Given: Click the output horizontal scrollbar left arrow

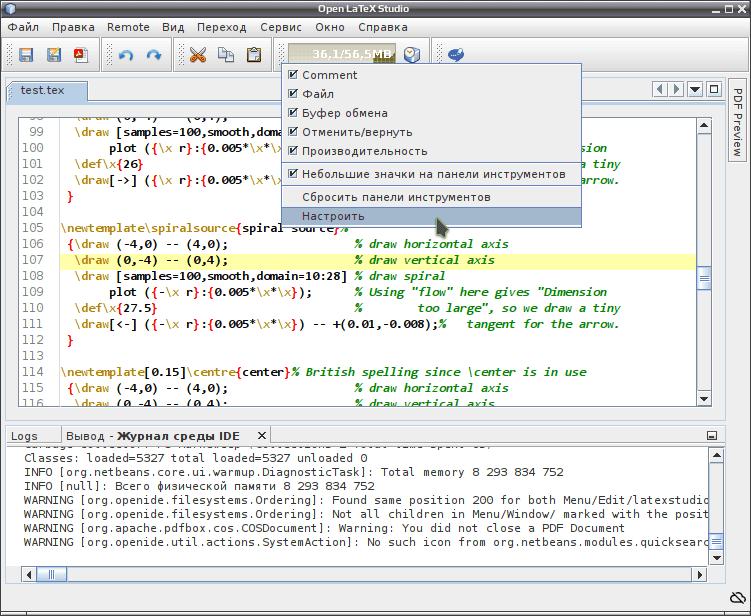Looking at the screenshot, I should (29, 574).
